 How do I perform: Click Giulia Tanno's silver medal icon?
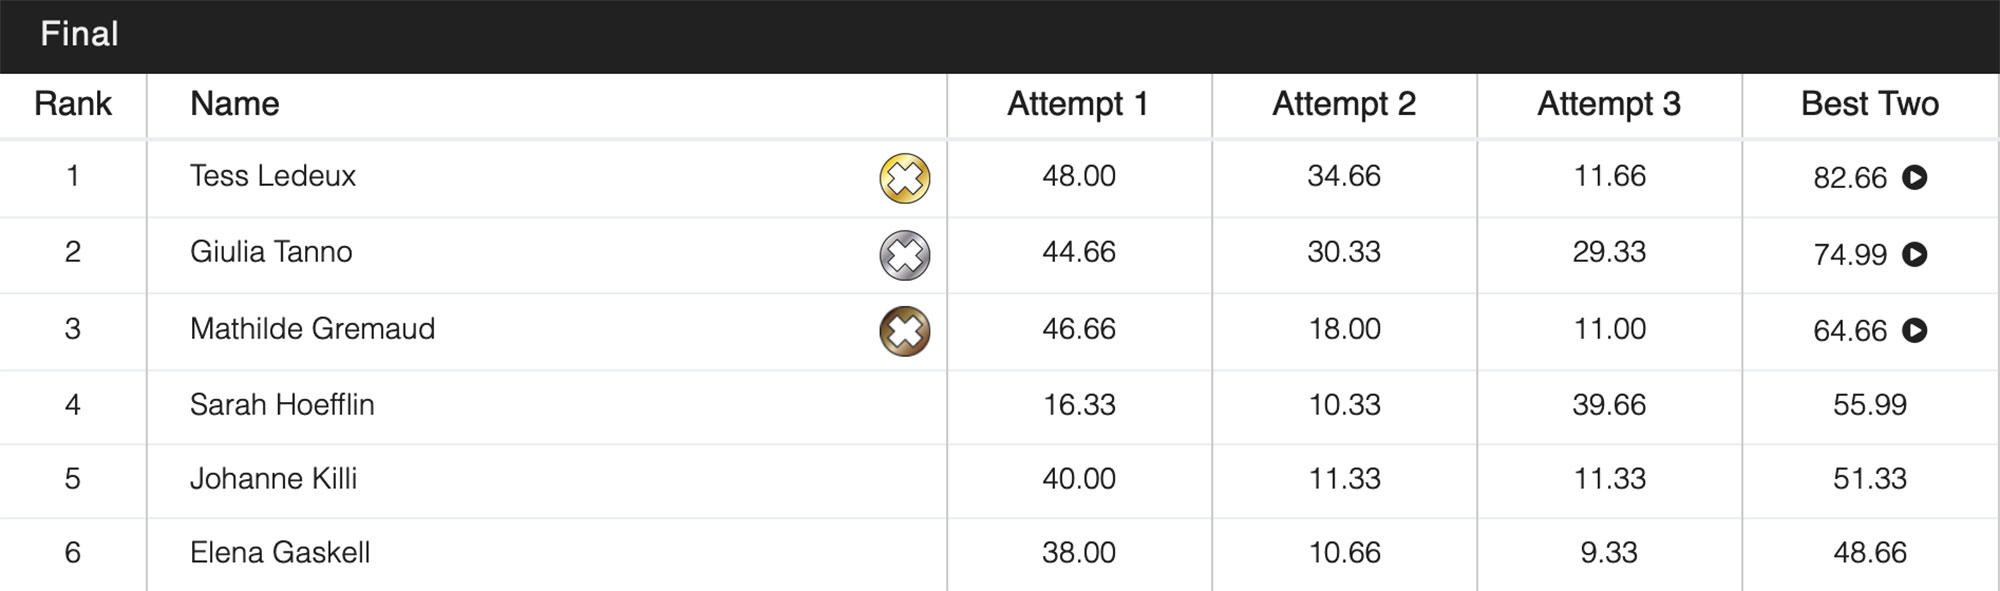[904, 255]
